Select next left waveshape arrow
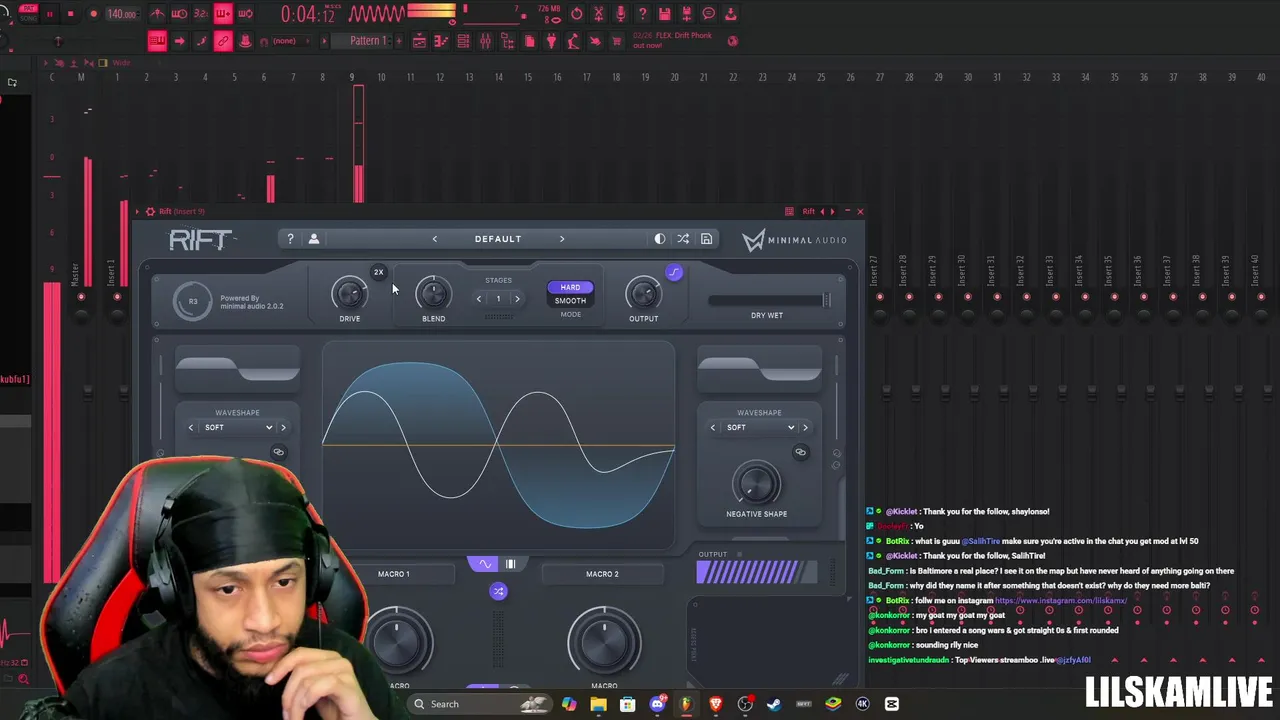1280x720 pixels. pyautogui.click(x=283, y=428)
